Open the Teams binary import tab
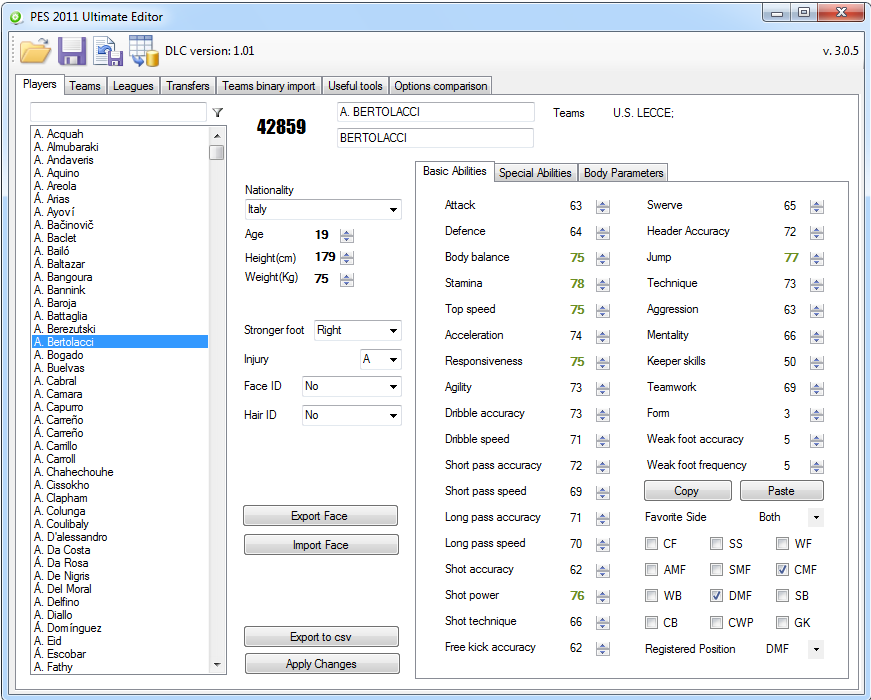This screenshot has height=700, width=871. (269, 86)
